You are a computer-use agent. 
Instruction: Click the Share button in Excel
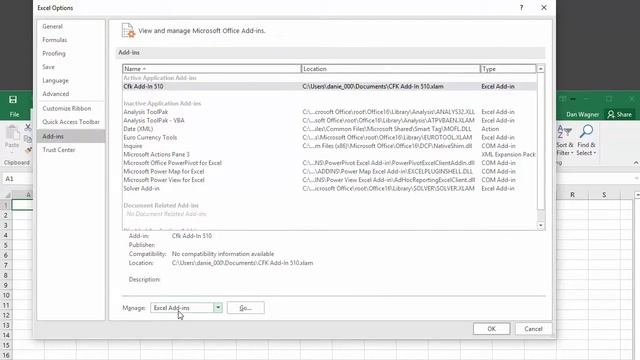pyautogui.click(x=620, y=115)
